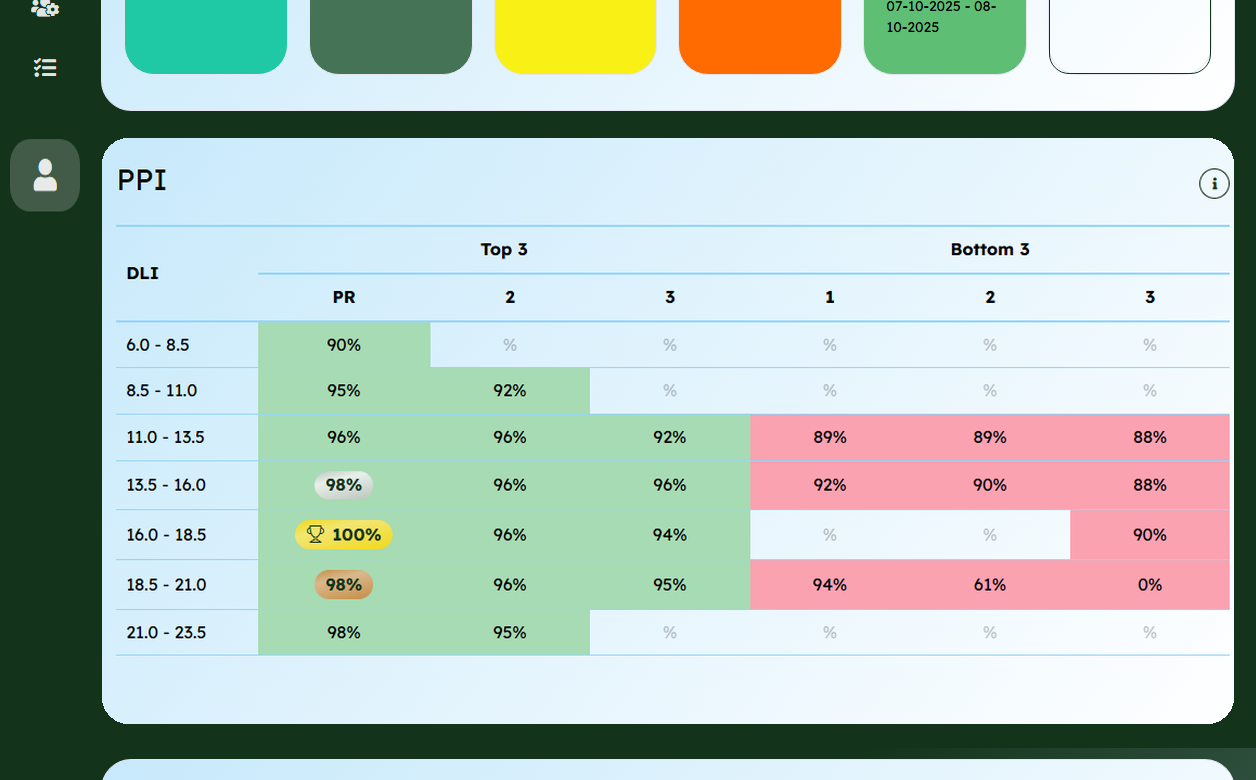Click the DLI column header

[x=143, y=273]
